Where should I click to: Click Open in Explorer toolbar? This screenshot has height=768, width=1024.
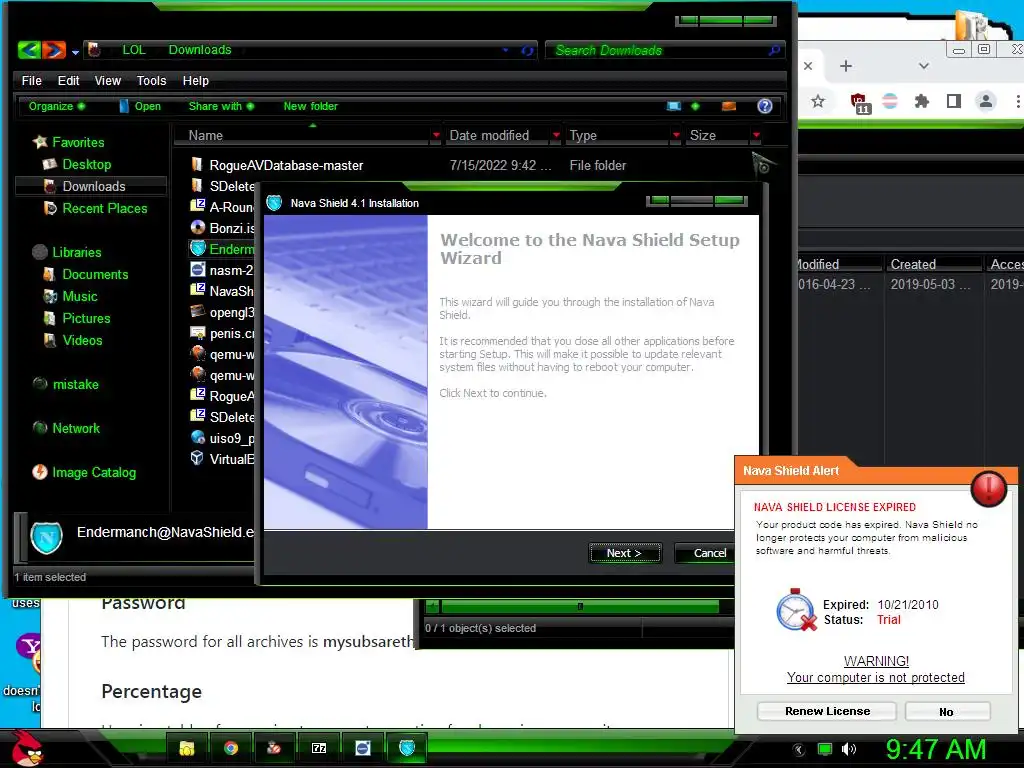click(140, 106)
